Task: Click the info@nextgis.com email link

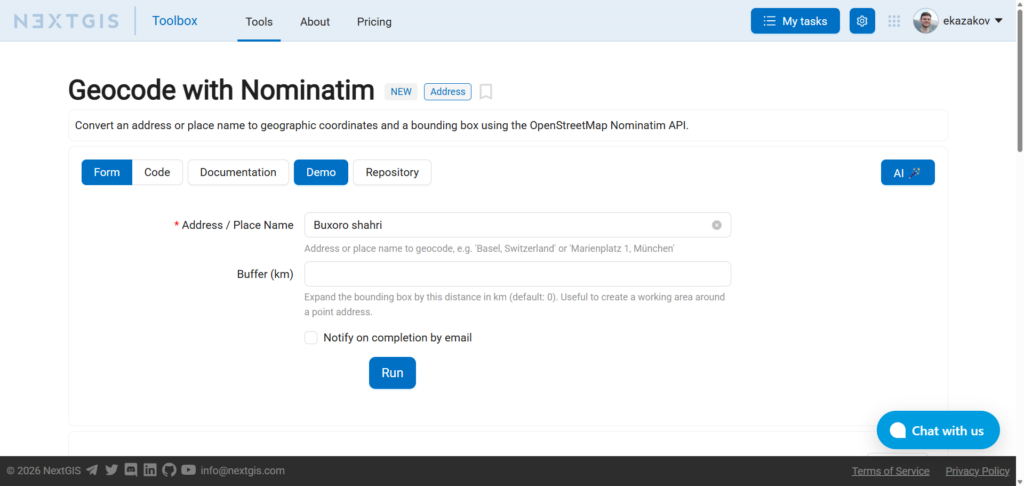Action: 242,470
